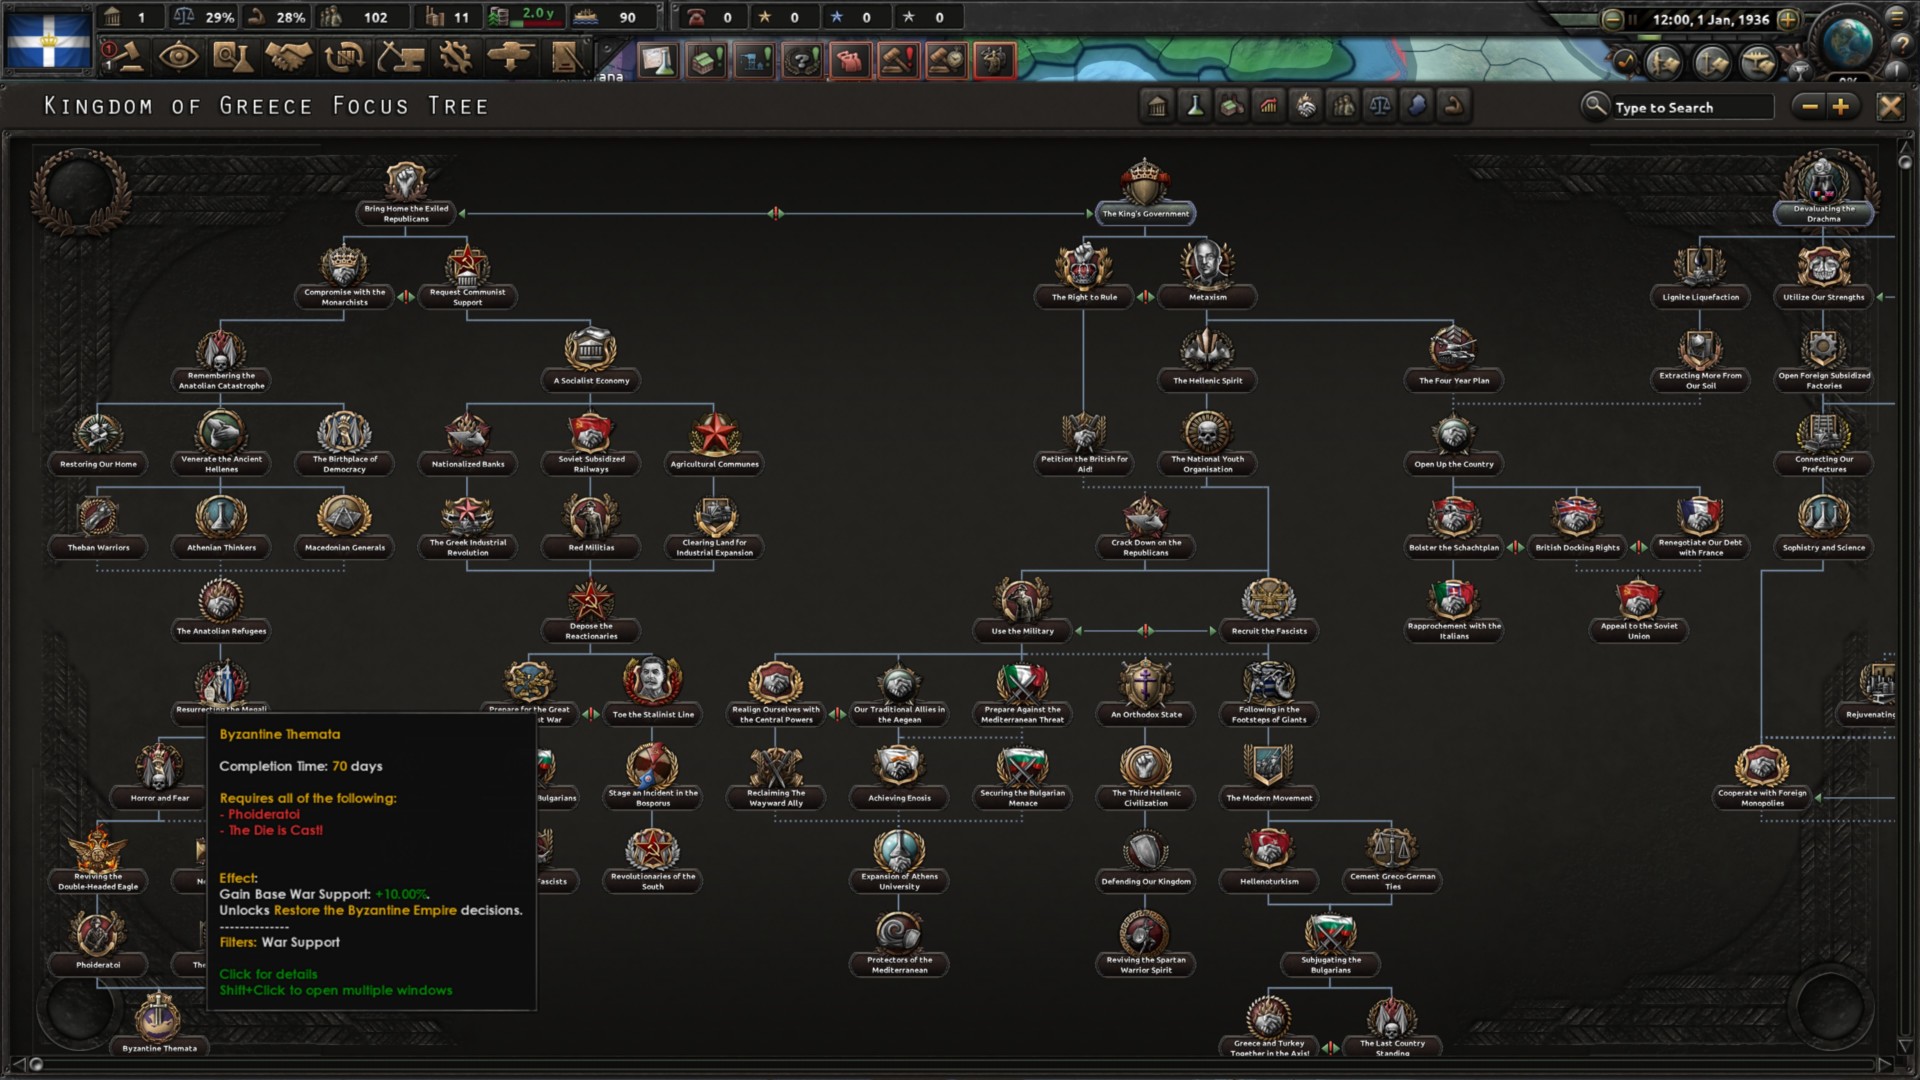Toggle the stability scales focus filter

(x=1380, y=106)
